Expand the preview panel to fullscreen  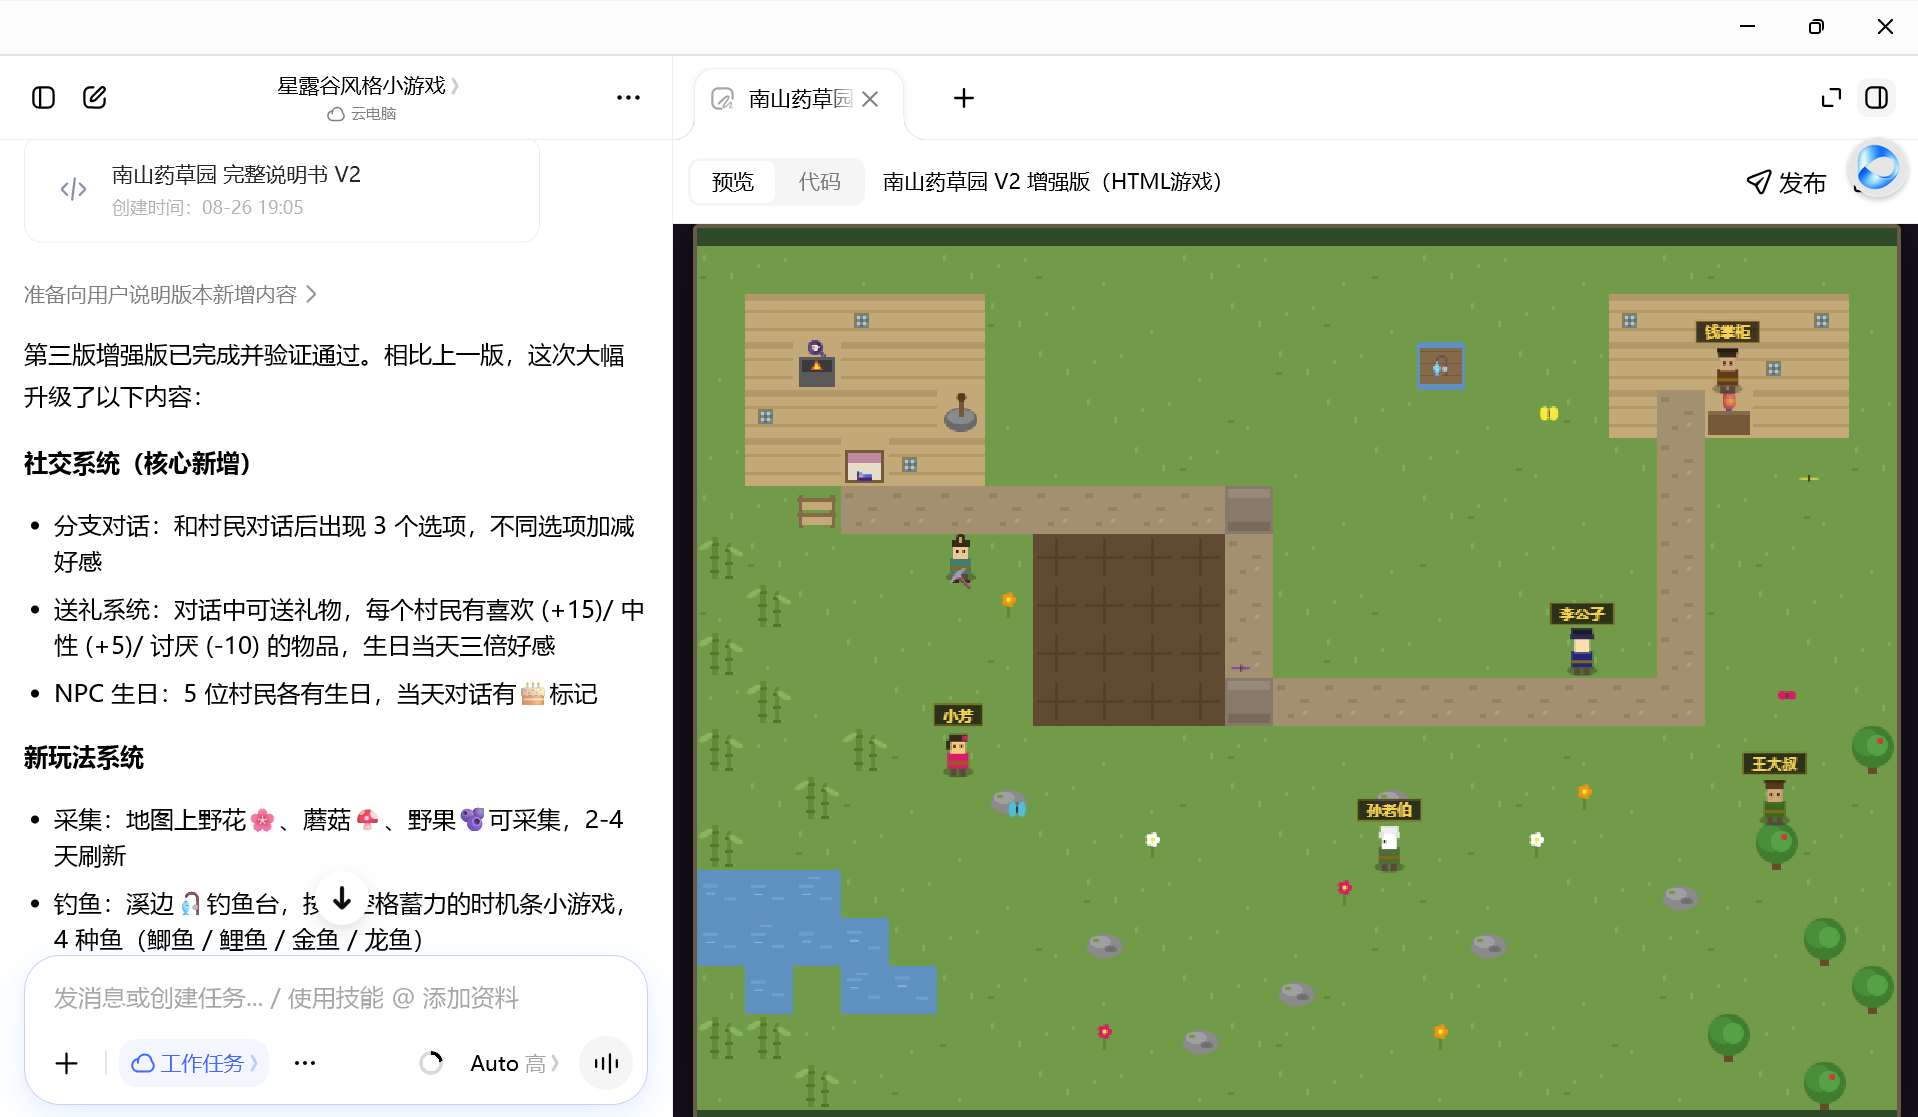pyautogui.click(x=1831, y=97)
